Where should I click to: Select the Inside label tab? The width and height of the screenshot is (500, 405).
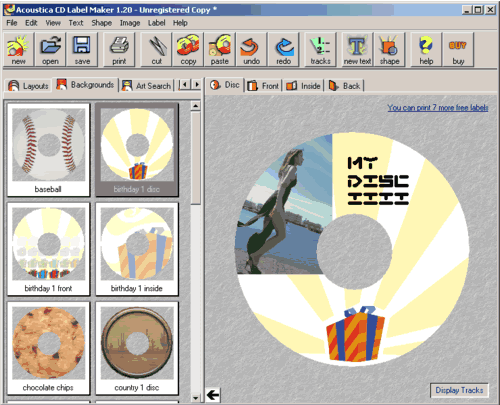(304, 86)
